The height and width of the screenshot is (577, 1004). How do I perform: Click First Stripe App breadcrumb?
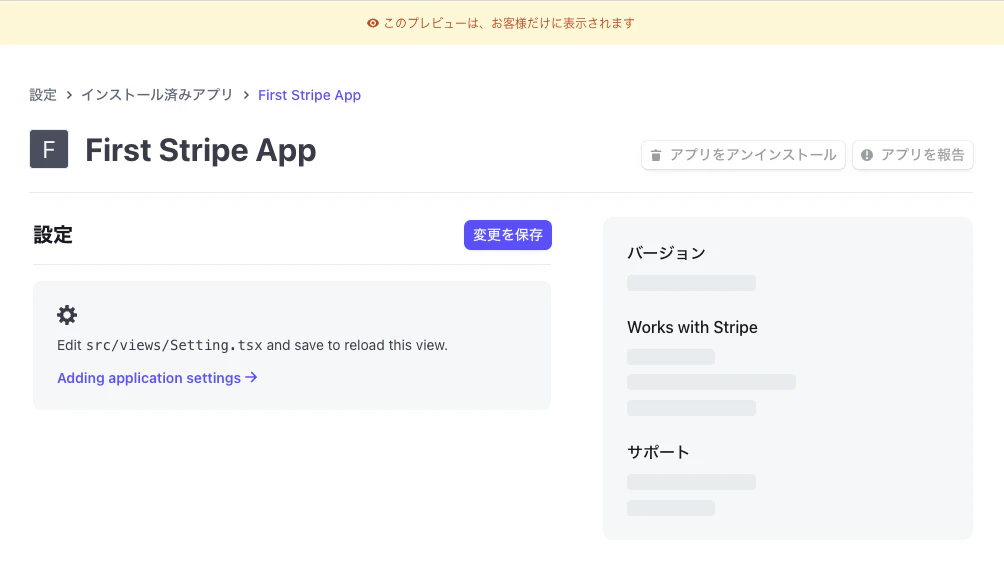point(309,95)
